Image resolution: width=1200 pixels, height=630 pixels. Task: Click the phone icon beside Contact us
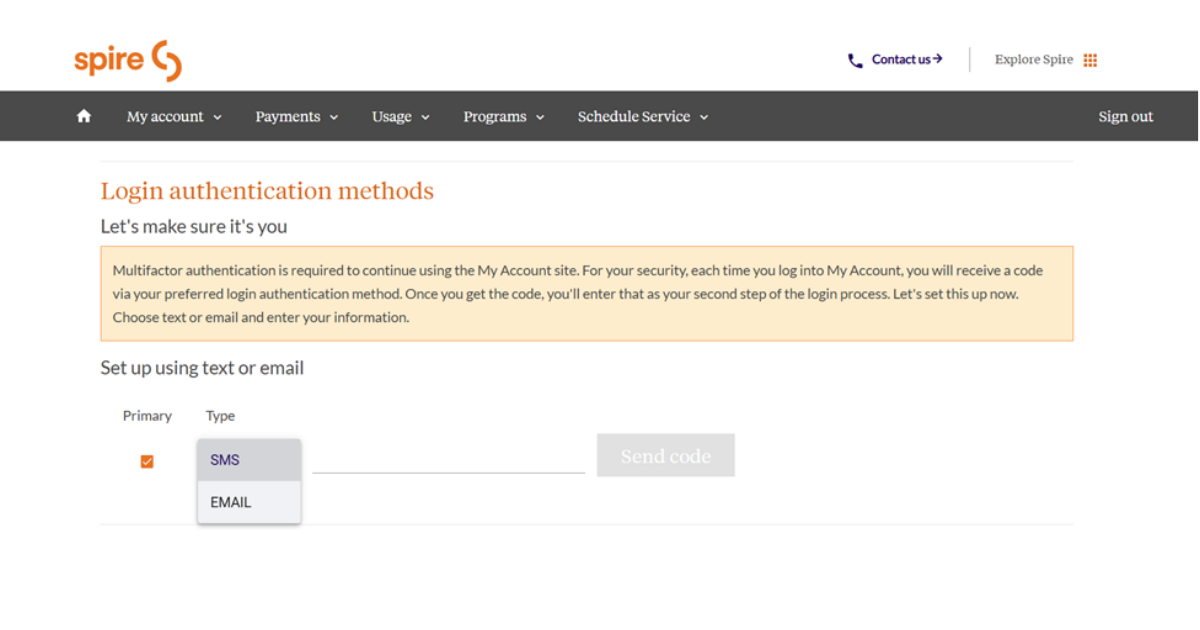point(854,60)
